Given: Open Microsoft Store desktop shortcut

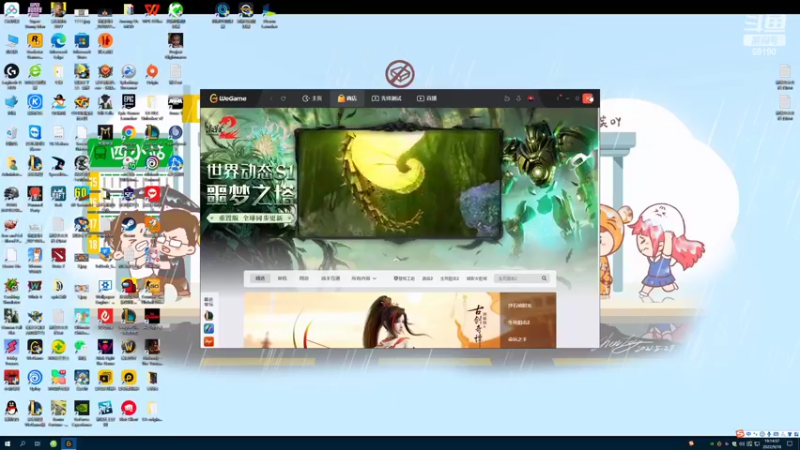Looking at the screenshot, I should click(82, 45).
